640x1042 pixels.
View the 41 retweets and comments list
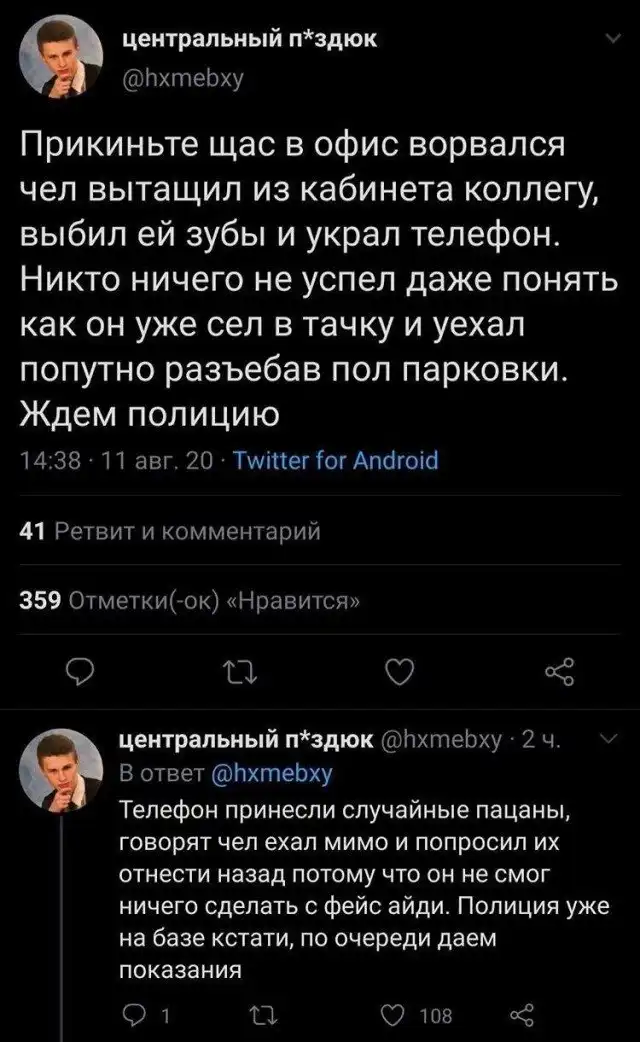(170, 533)
